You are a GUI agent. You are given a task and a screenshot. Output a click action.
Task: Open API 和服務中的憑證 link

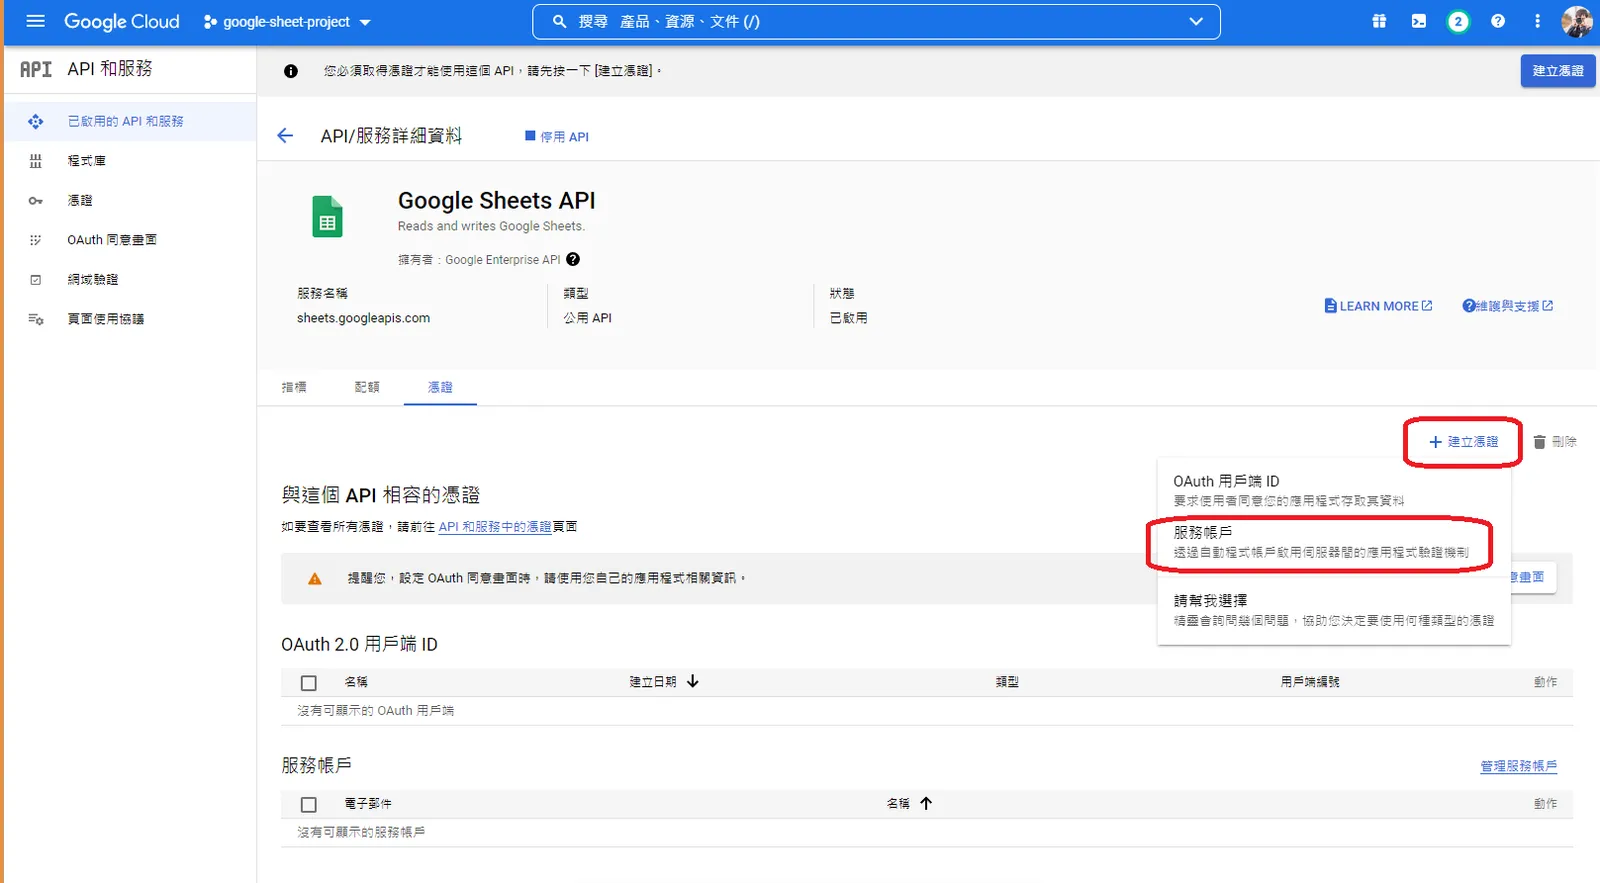point(495,526)
